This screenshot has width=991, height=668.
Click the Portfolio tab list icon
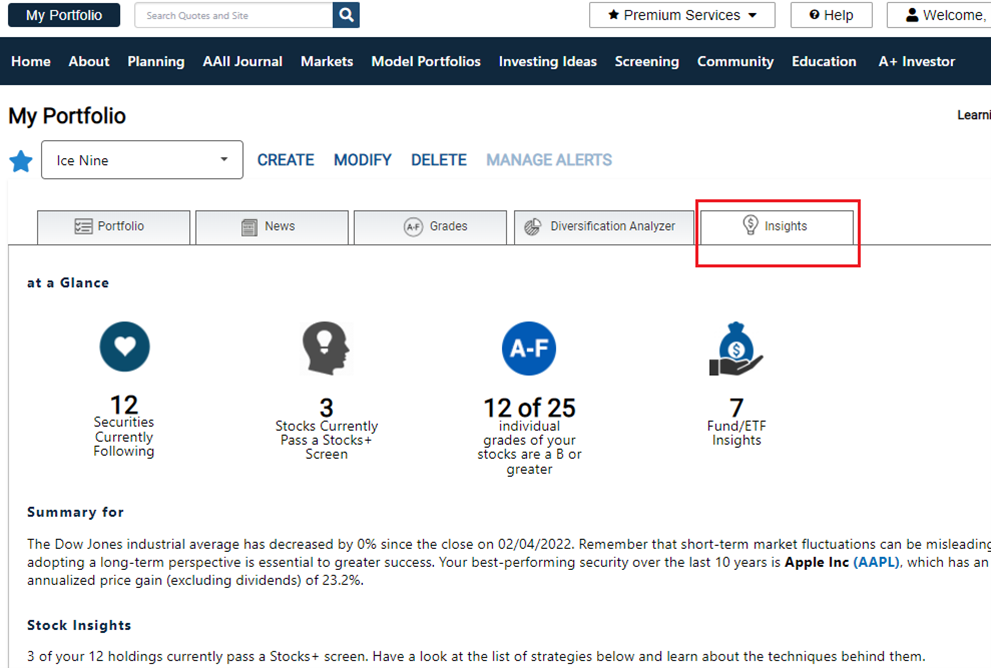coord(83,226)
